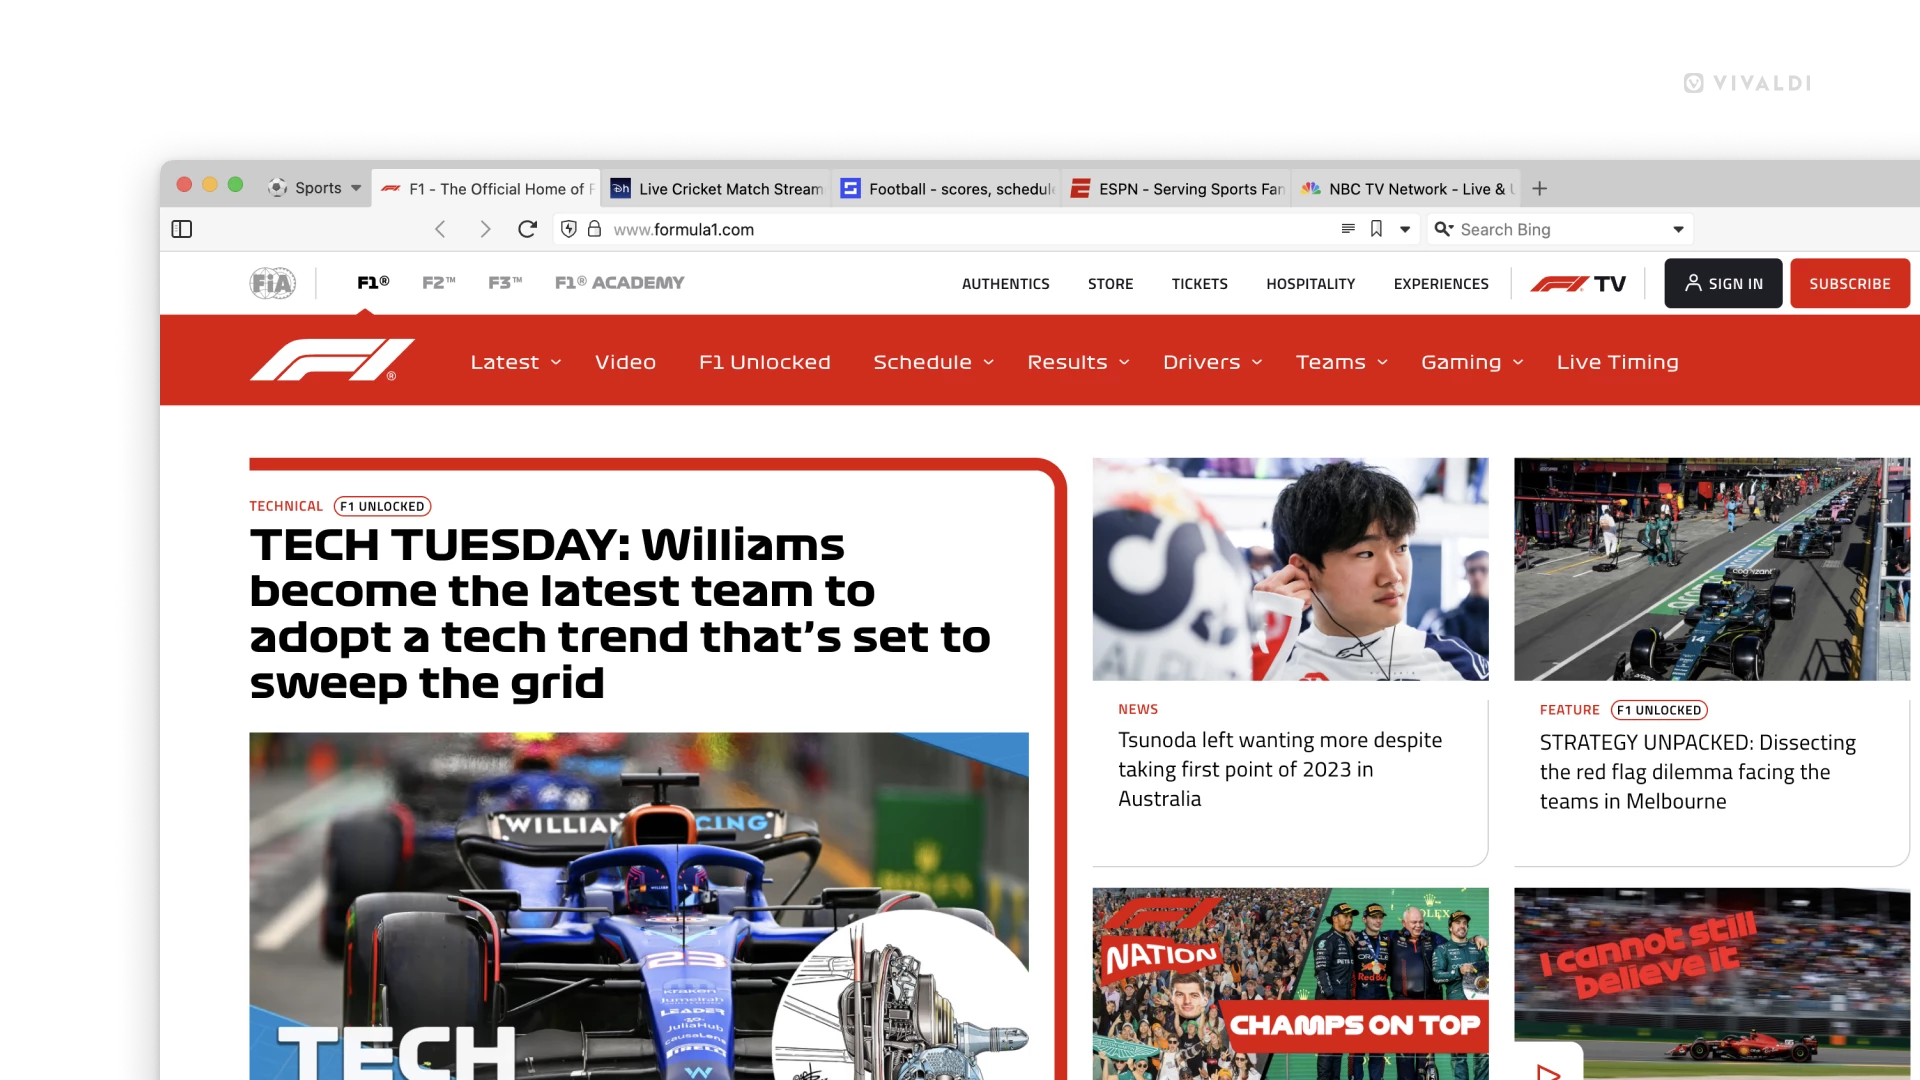Viewport: 1920px width, 1080px height.
Task: Open Live Timing page
Action: click(x=1617, y=362)
